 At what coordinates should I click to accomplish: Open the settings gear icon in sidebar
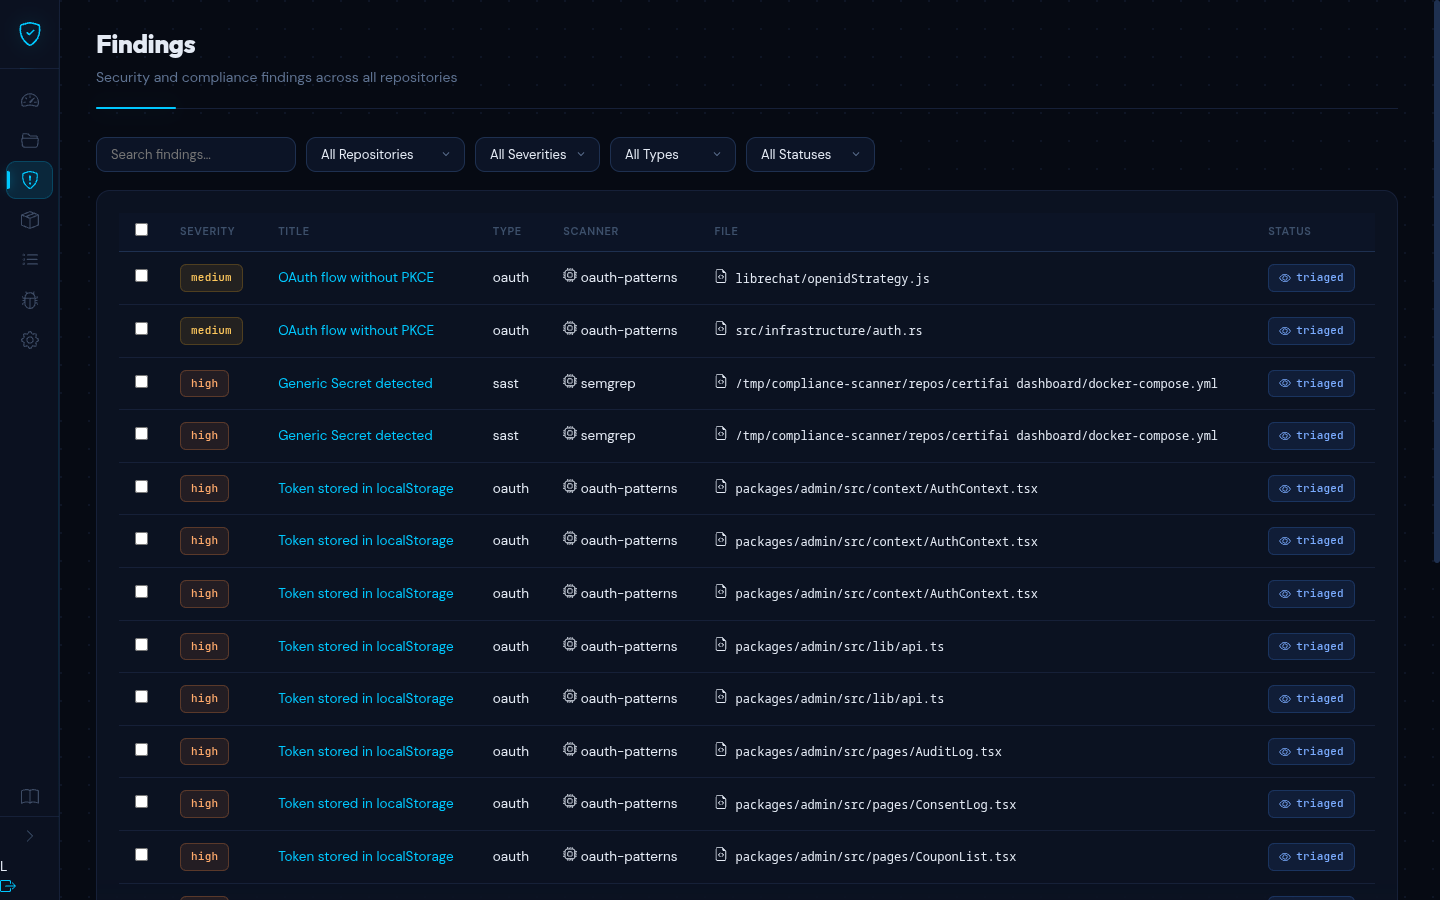click(30, 340)
